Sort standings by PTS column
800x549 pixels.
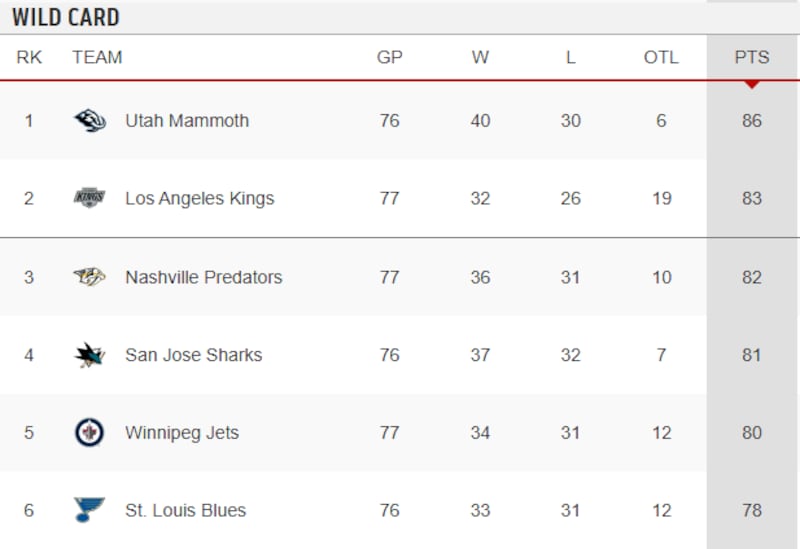click(x=752, y=58)
